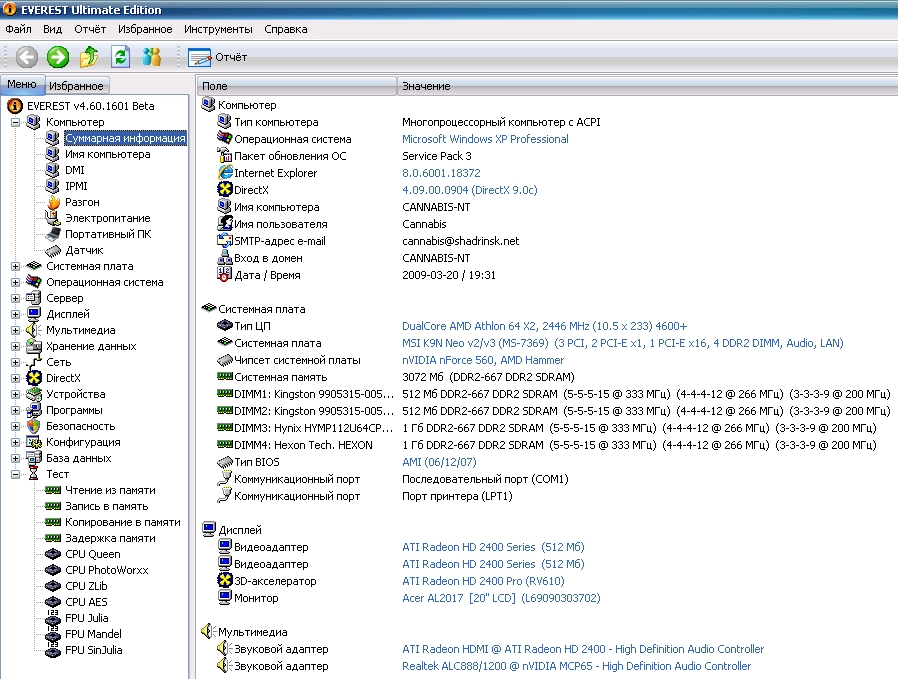Image resolution: width=898 pixels, height=679 pixels.
Task: Click the 3D-акселератор row icon
Action: 224,580
